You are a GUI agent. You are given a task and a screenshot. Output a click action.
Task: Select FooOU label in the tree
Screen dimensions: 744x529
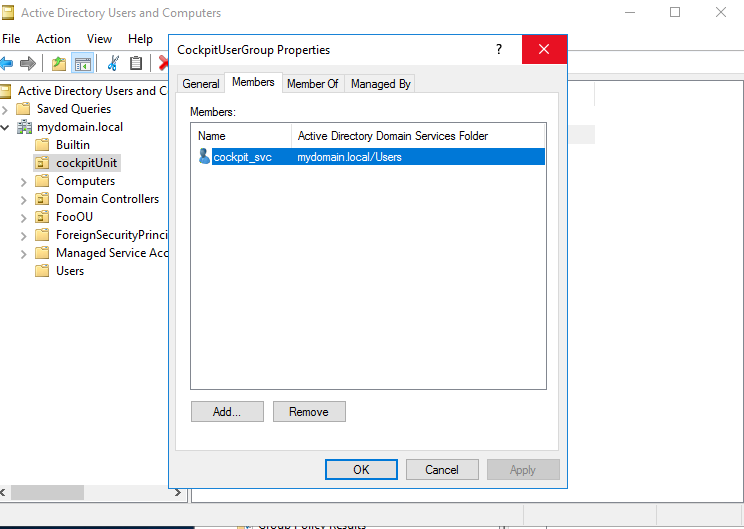point(74,217)
